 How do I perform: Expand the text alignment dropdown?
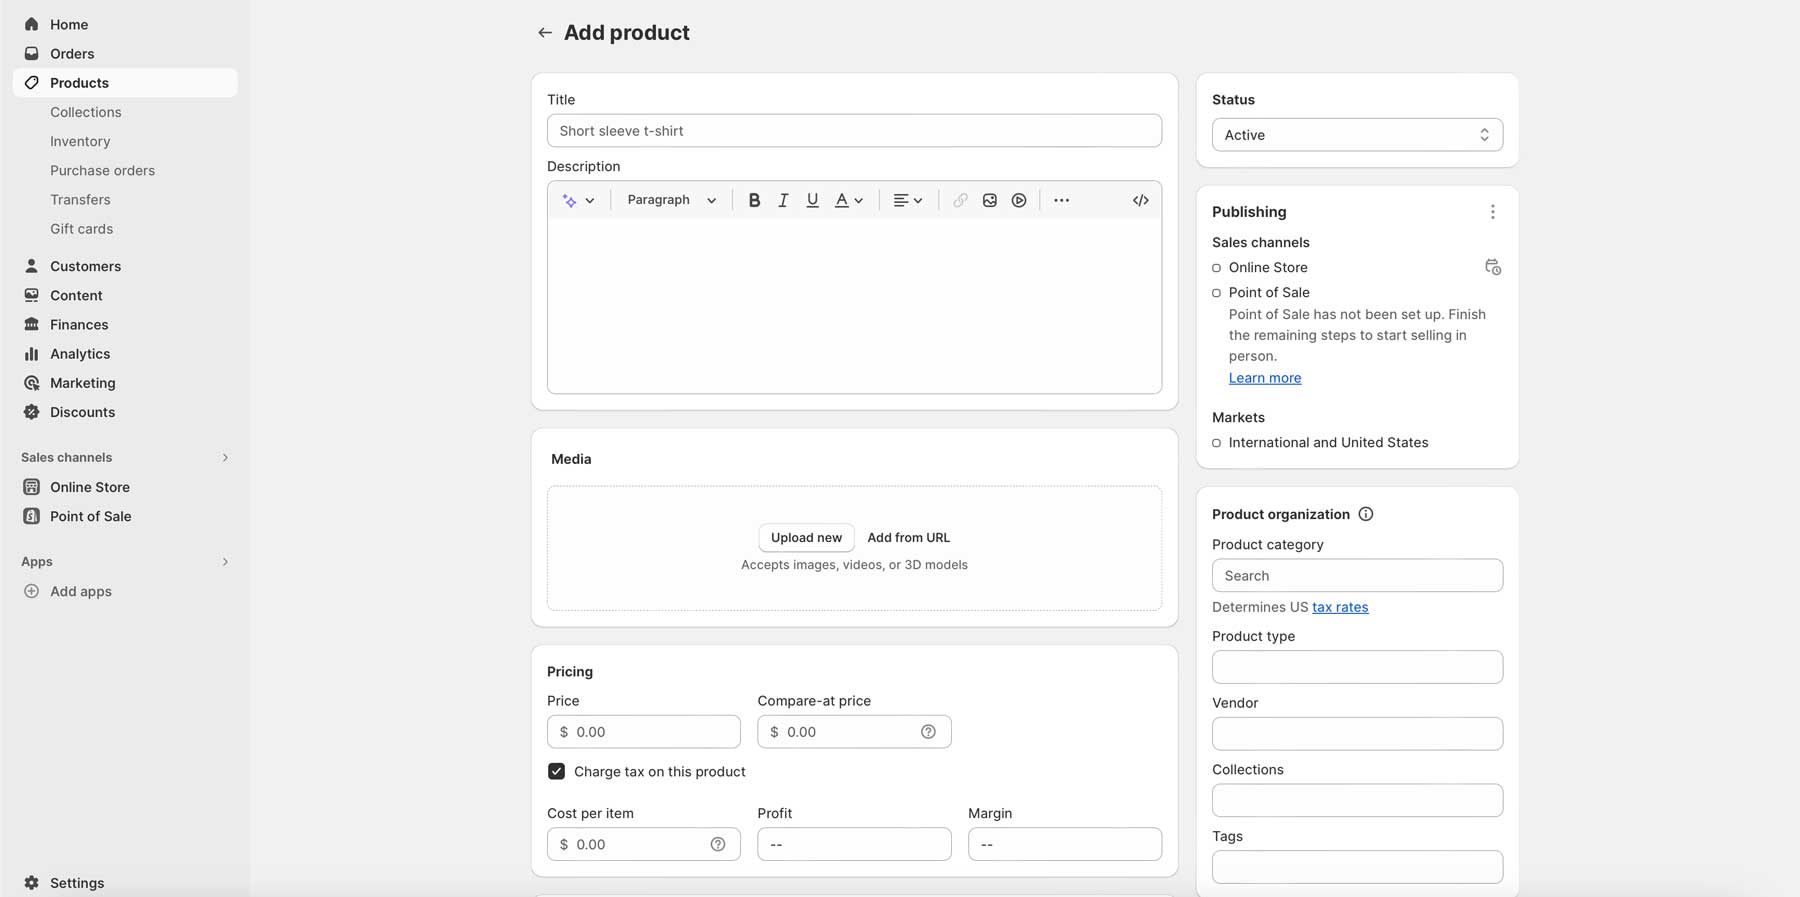[x=907, y=200]
